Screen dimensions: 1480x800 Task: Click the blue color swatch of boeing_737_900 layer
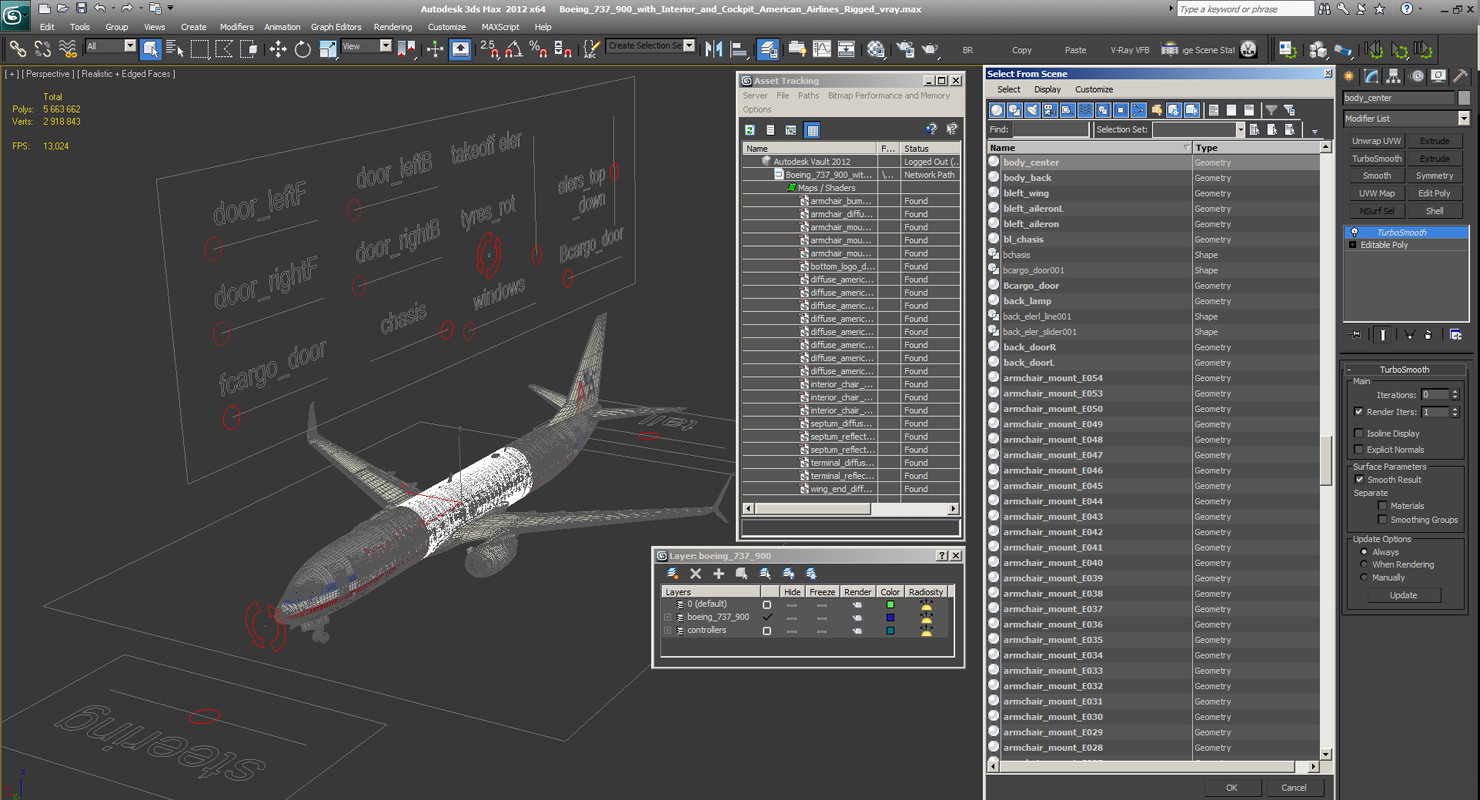click(x=890, y=617)
